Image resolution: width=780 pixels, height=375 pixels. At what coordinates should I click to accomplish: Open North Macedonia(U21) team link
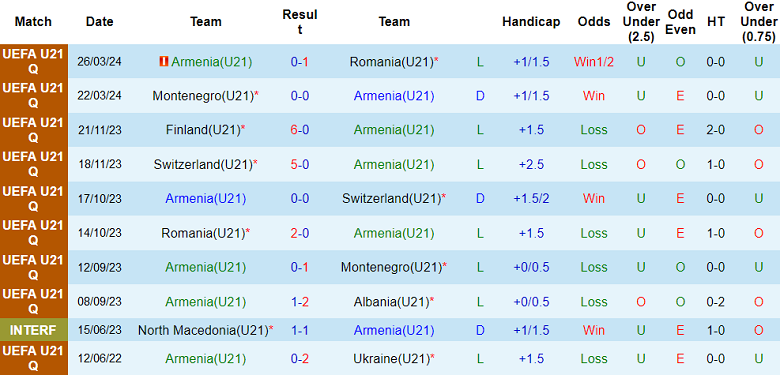pyautogui.click(x=203, y=330)
